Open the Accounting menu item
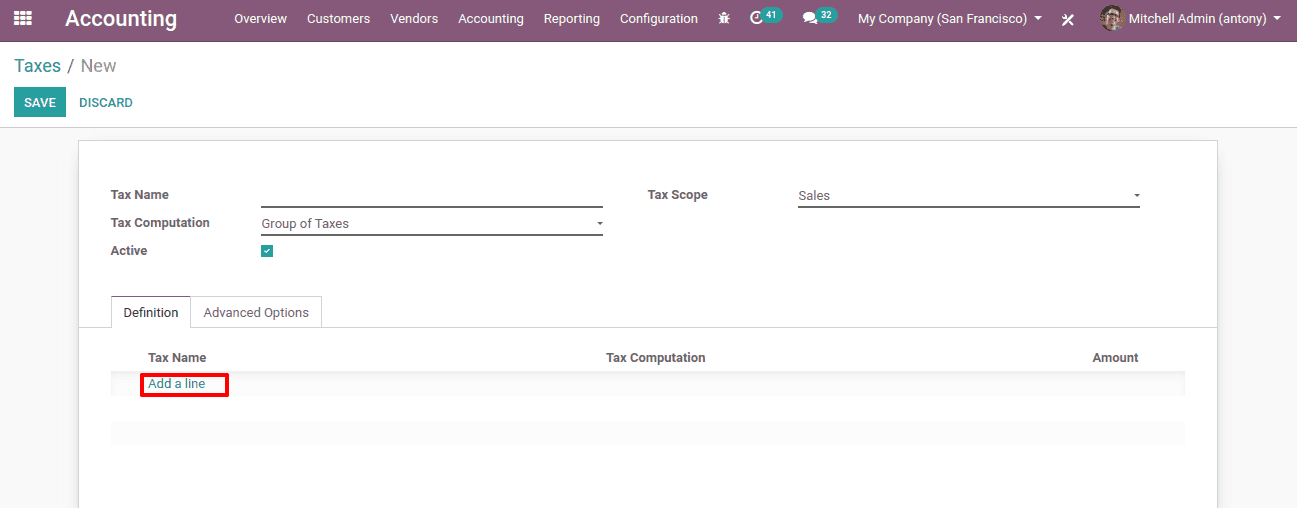Viewport: 1297px width, 508px height. tap(491, 18)
